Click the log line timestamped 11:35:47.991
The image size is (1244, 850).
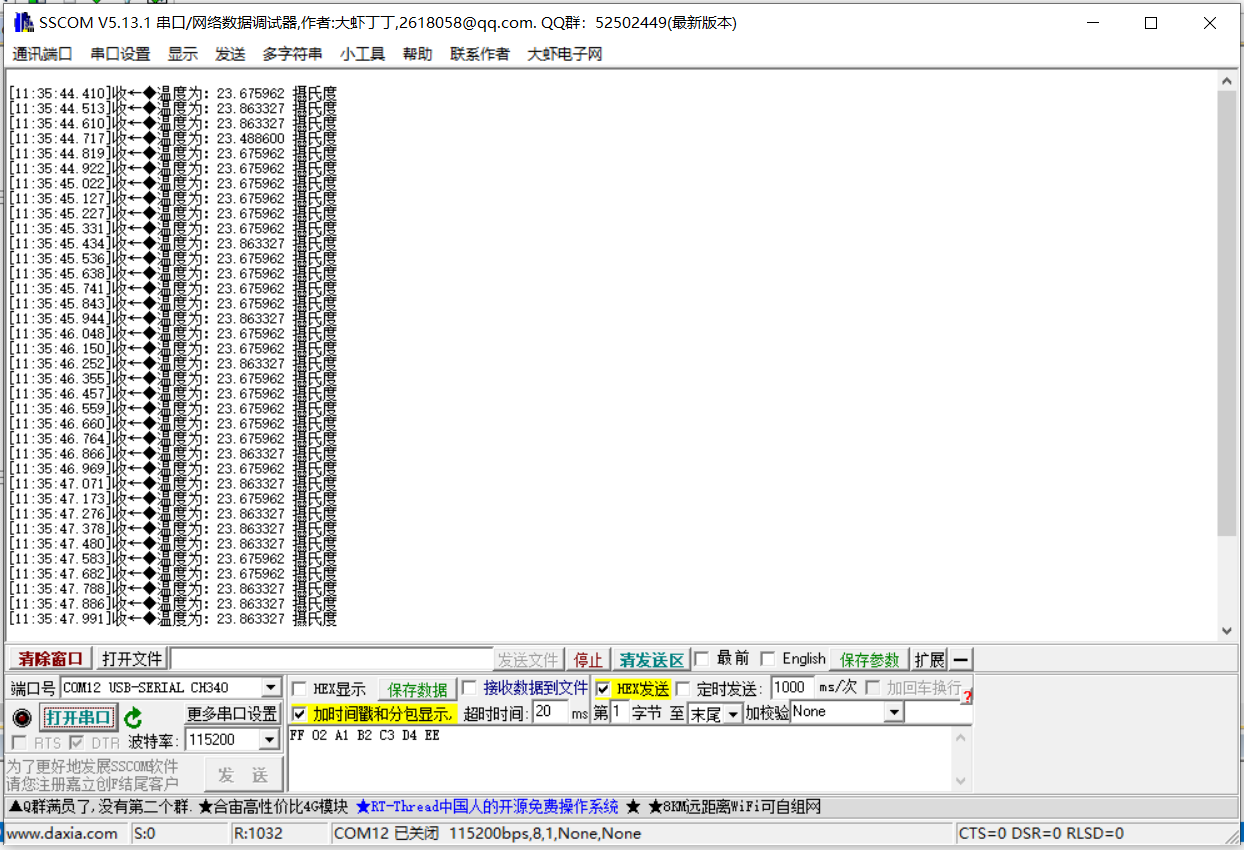point(173,619)
